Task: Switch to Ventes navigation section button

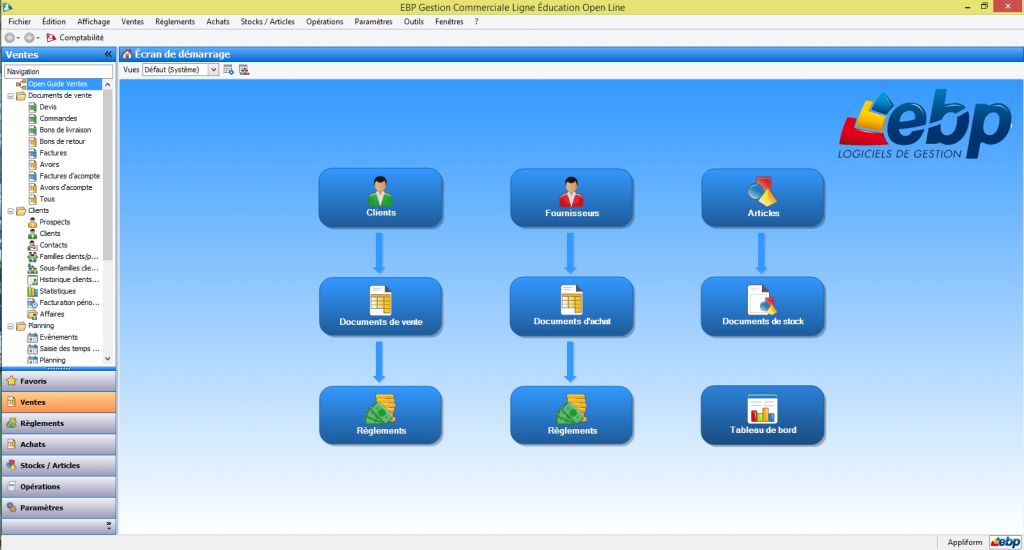Action: pos(59,402)
